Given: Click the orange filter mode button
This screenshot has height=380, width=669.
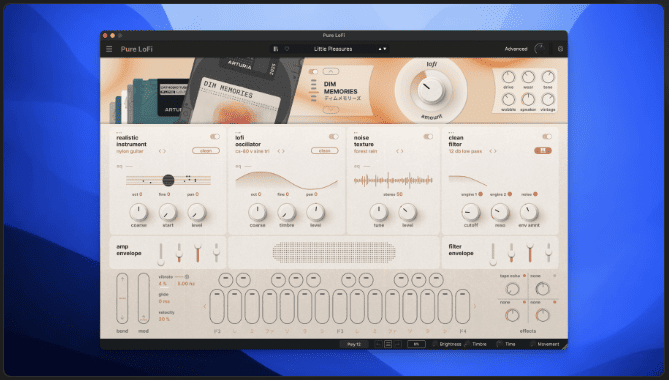Looking at the screenshot, I should (543, 151).
